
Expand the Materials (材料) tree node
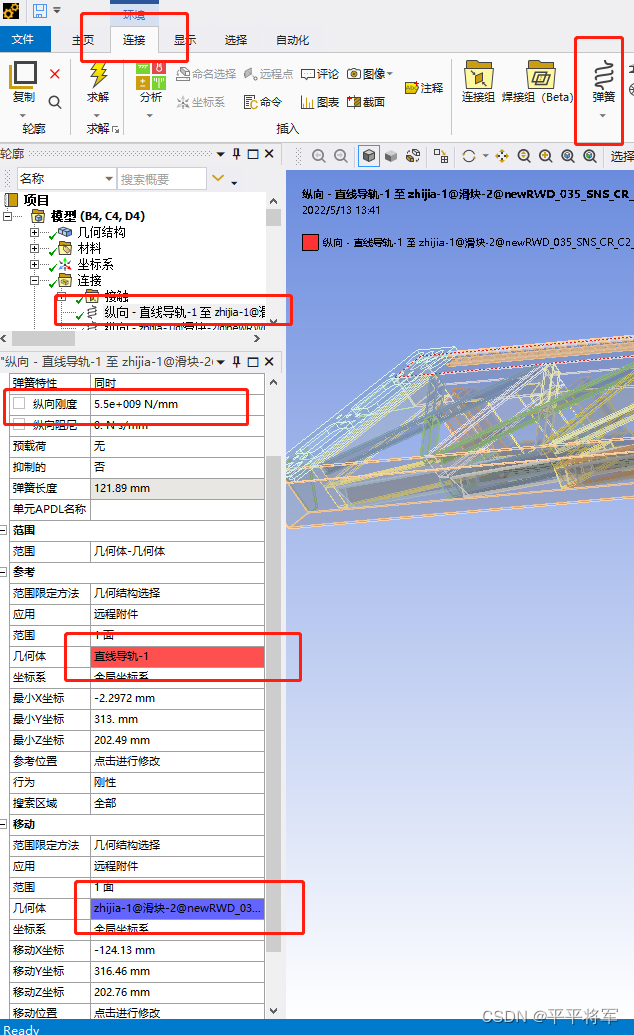click(x=34, y=248)
